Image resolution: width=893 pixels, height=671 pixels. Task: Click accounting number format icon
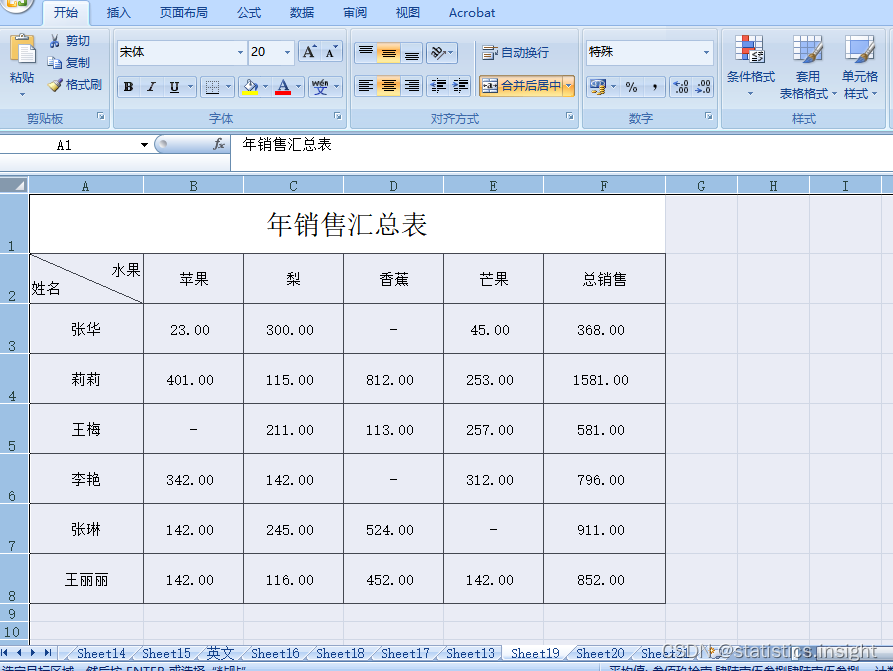pyautogui.click(x=598, y=87)
